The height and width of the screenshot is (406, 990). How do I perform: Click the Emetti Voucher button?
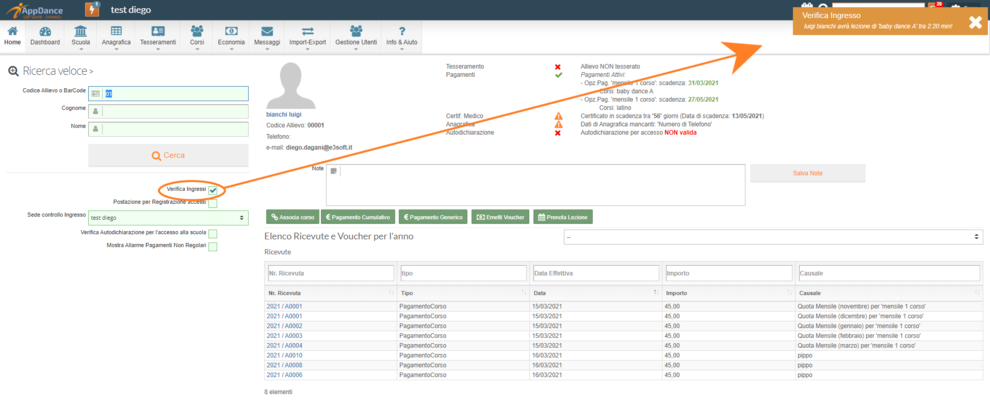pos(500,217)
